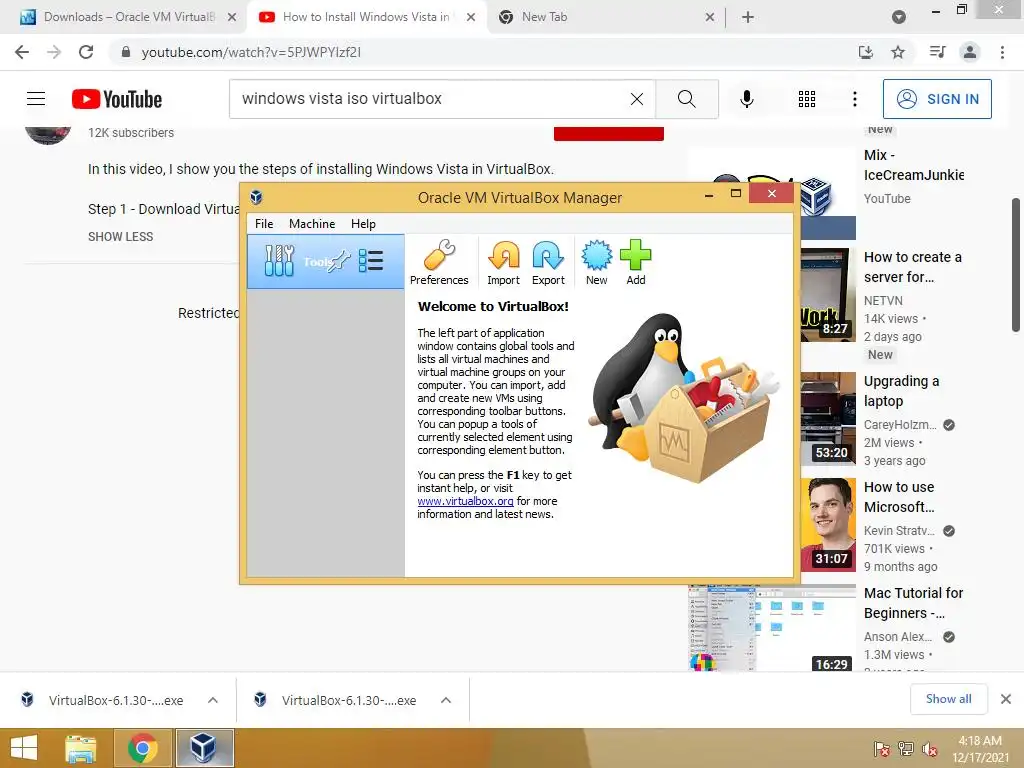Screen dimensions: 1024x768
Task: Close the downloads bar
Action: (x=1006, y=699)
